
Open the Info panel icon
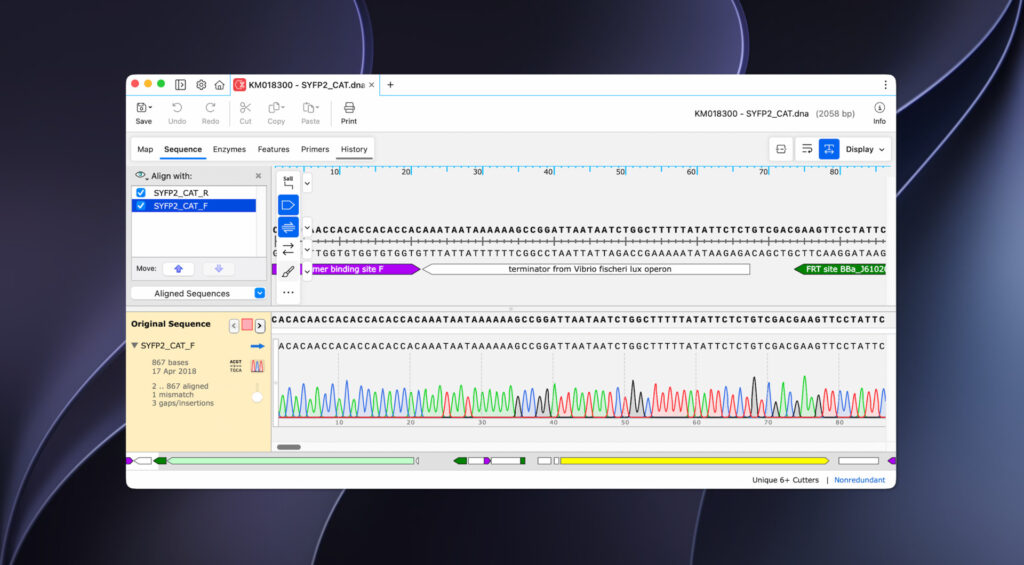point(880,108)
